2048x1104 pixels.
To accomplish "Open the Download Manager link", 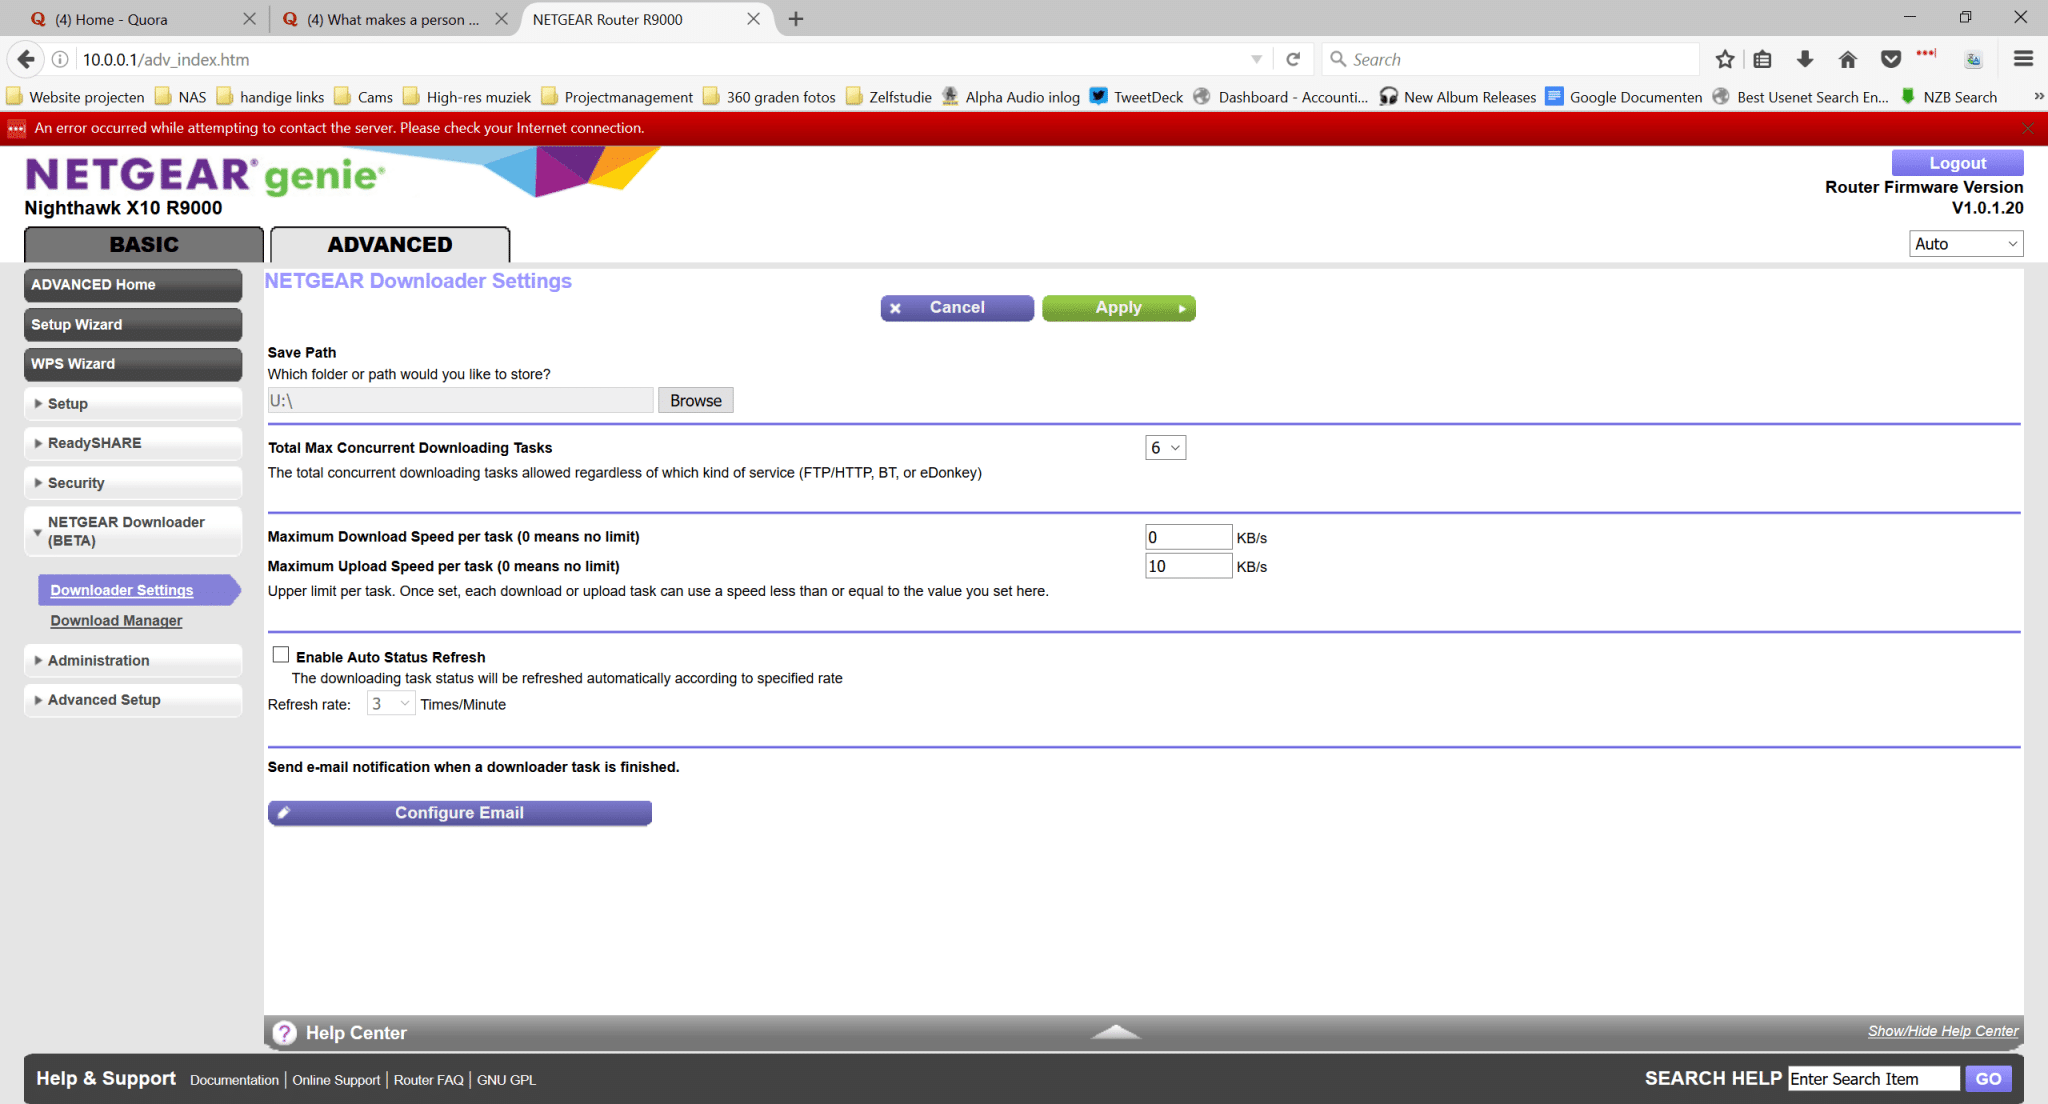I will click(x=116, y=621).
